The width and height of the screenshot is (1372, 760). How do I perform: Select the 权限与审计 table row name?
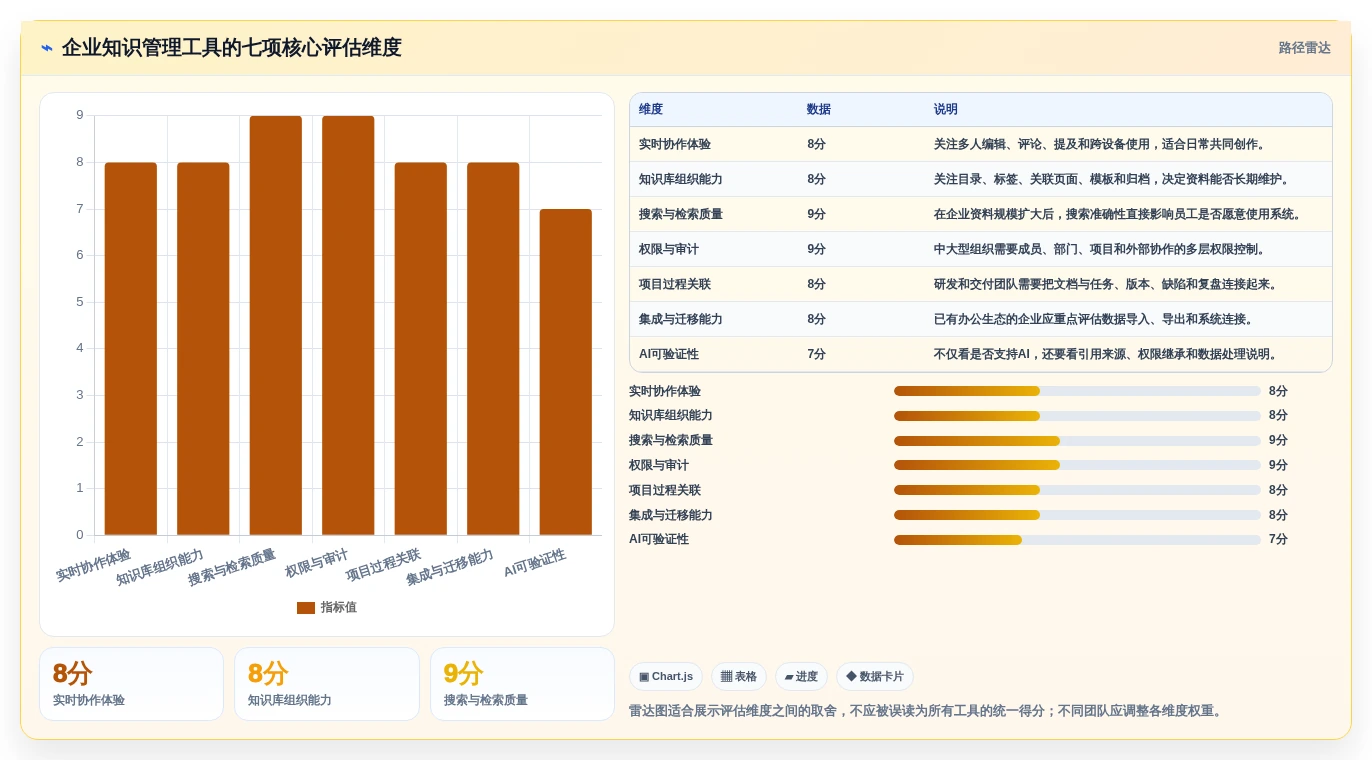click(669, 249)
